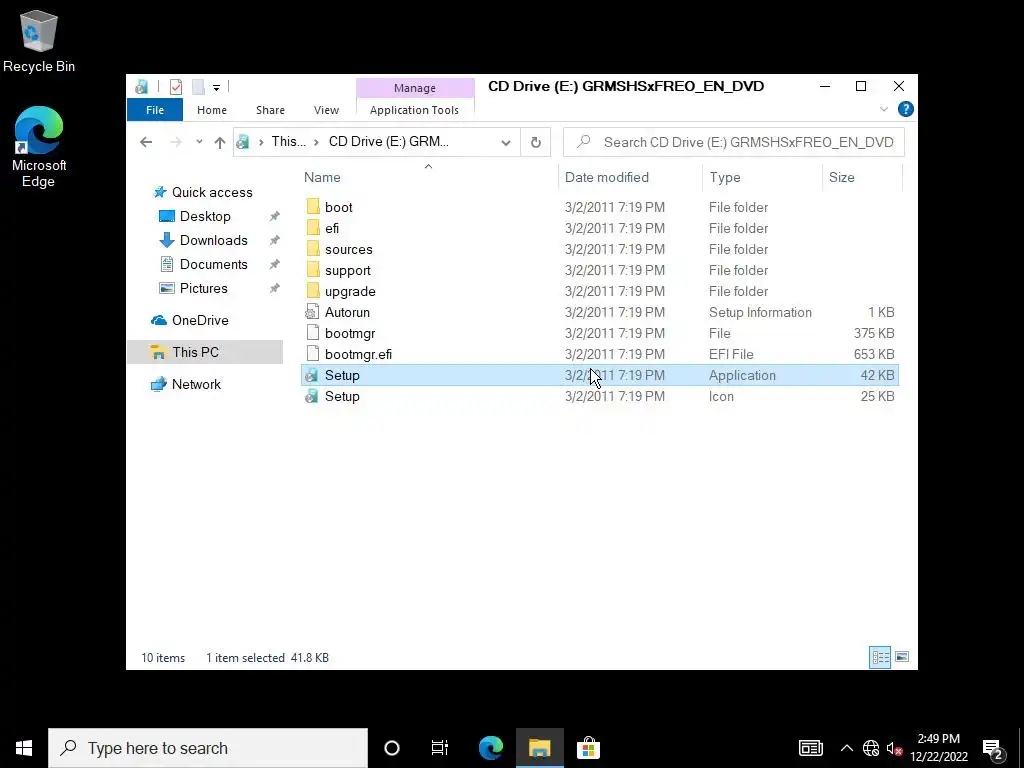
Task: Click the Search CD Drive search box
Action: tap(733, 142)
